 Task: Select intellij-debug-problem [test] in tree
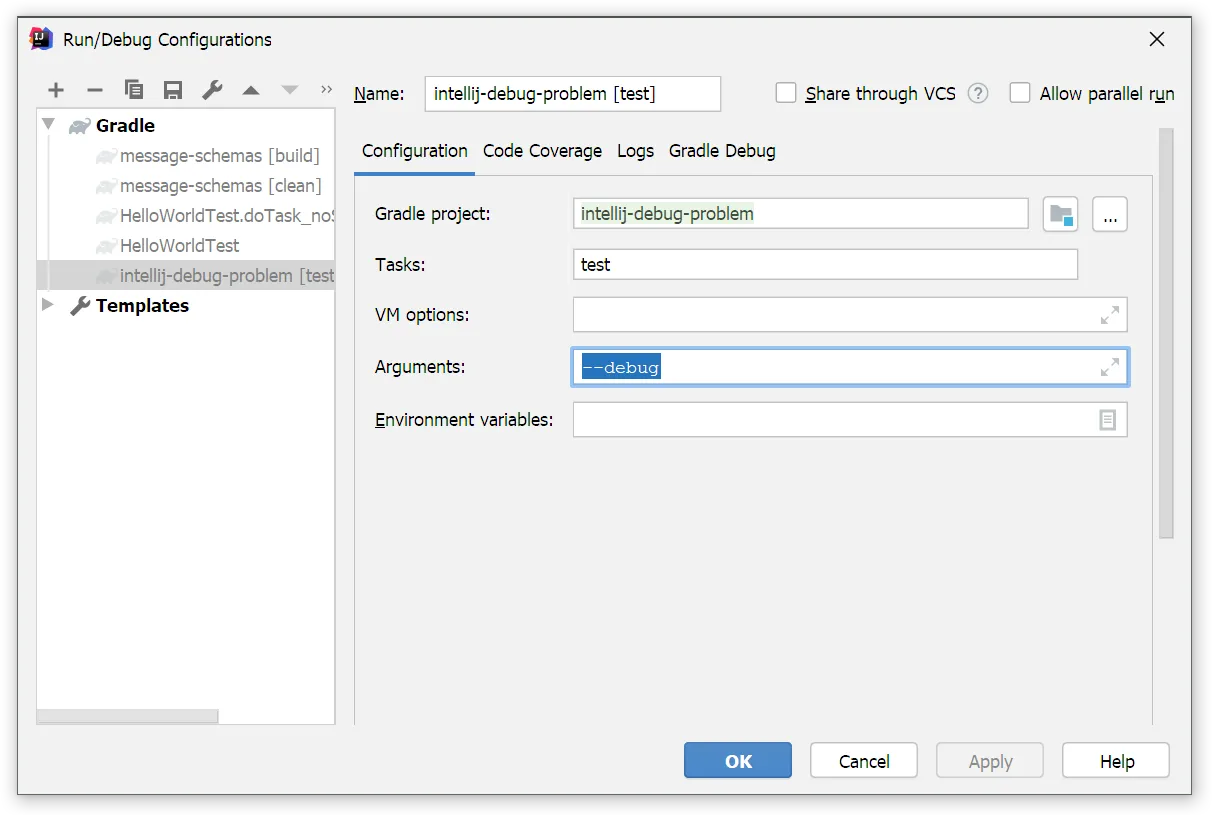tap(186, 275)
